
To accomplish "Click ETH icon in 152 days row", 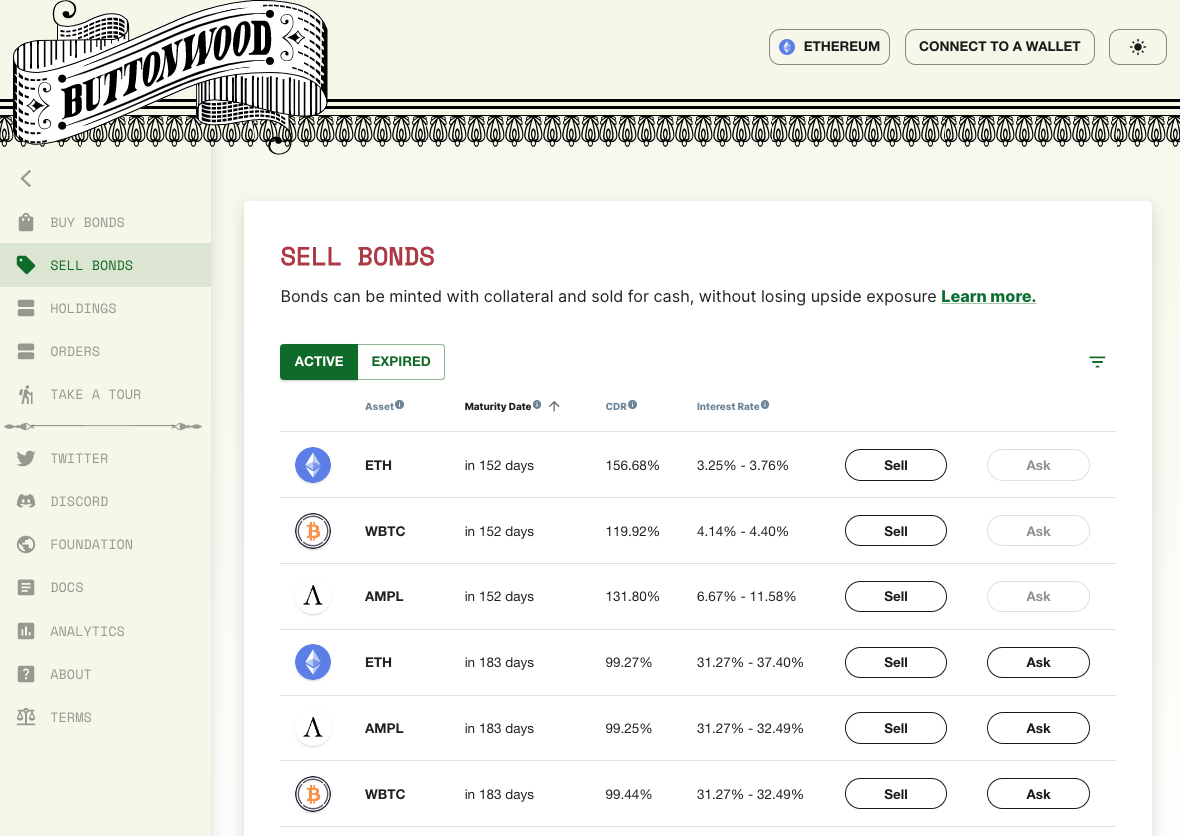I will [313, 465].
